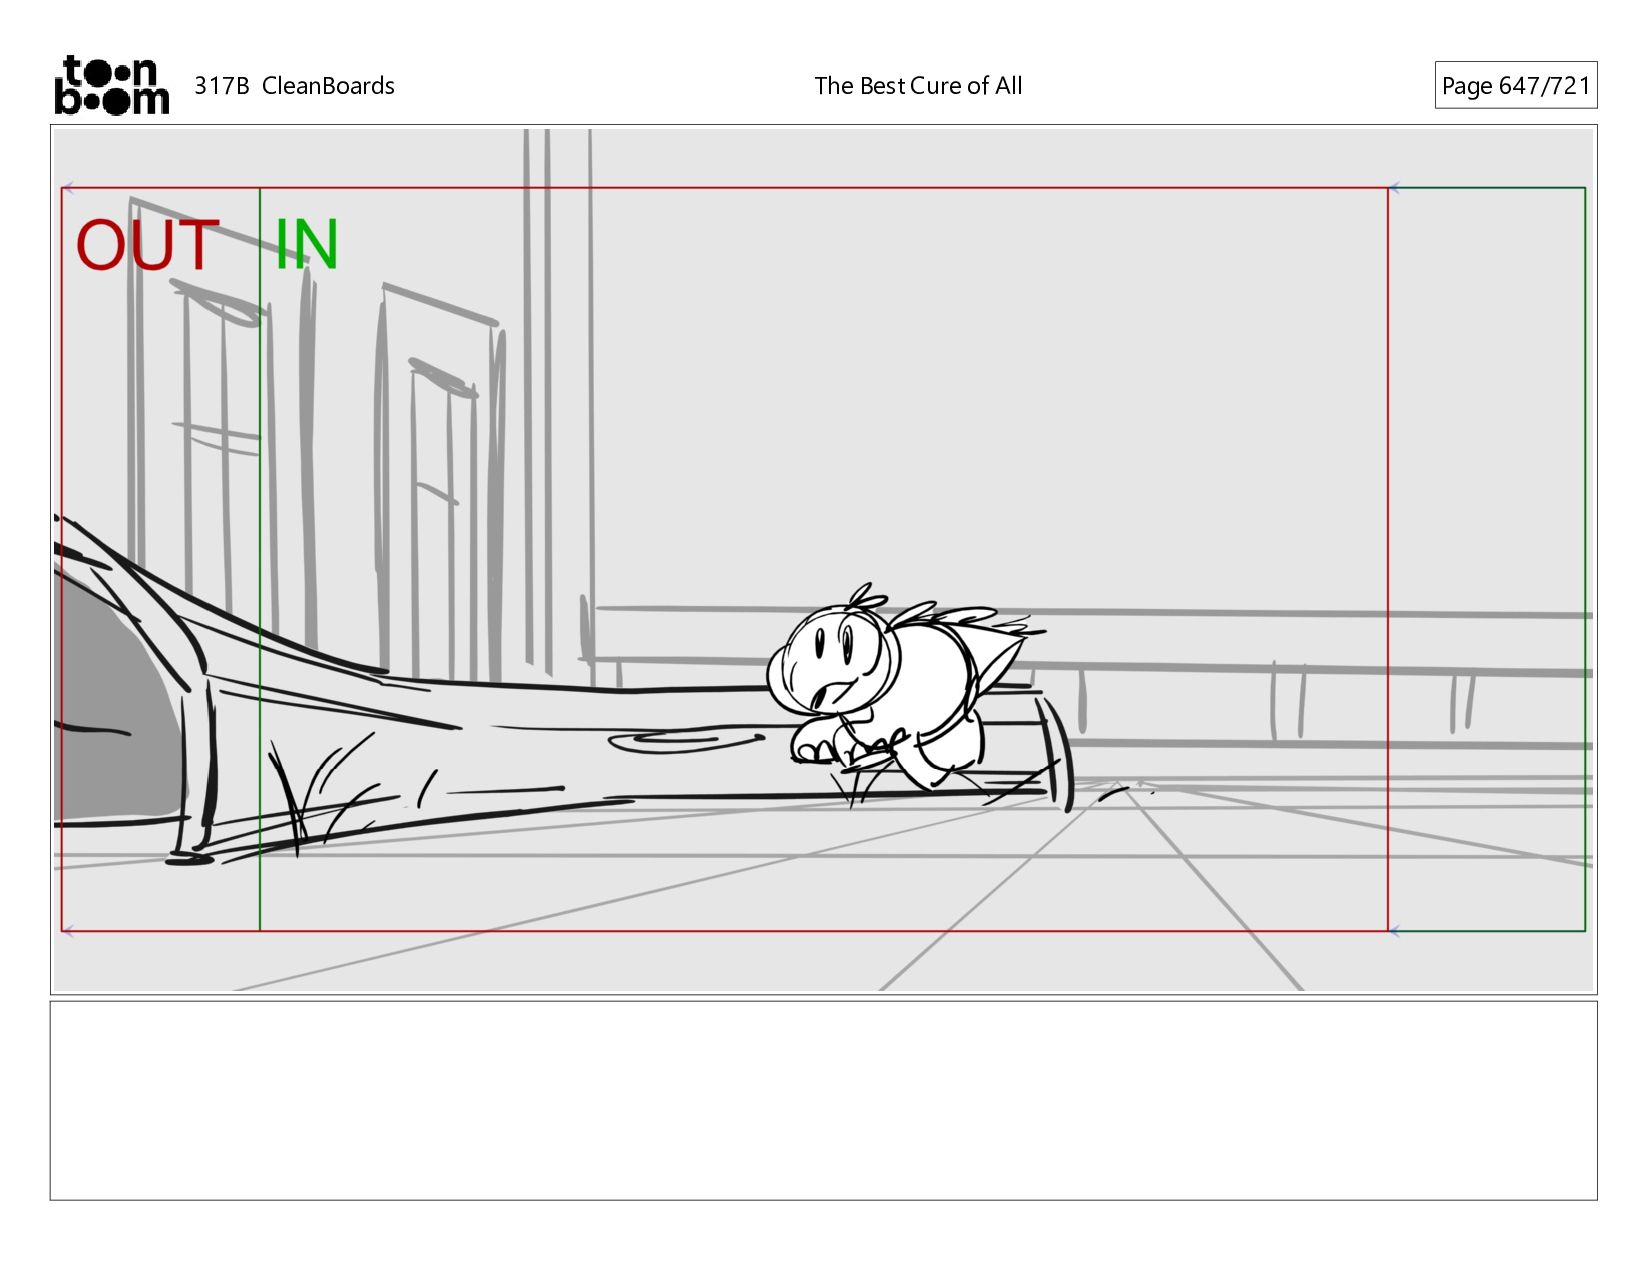Screen dimensions: 1650x1275
Task: Click the 'Page 647/721' box
Action: (1515, 85)
